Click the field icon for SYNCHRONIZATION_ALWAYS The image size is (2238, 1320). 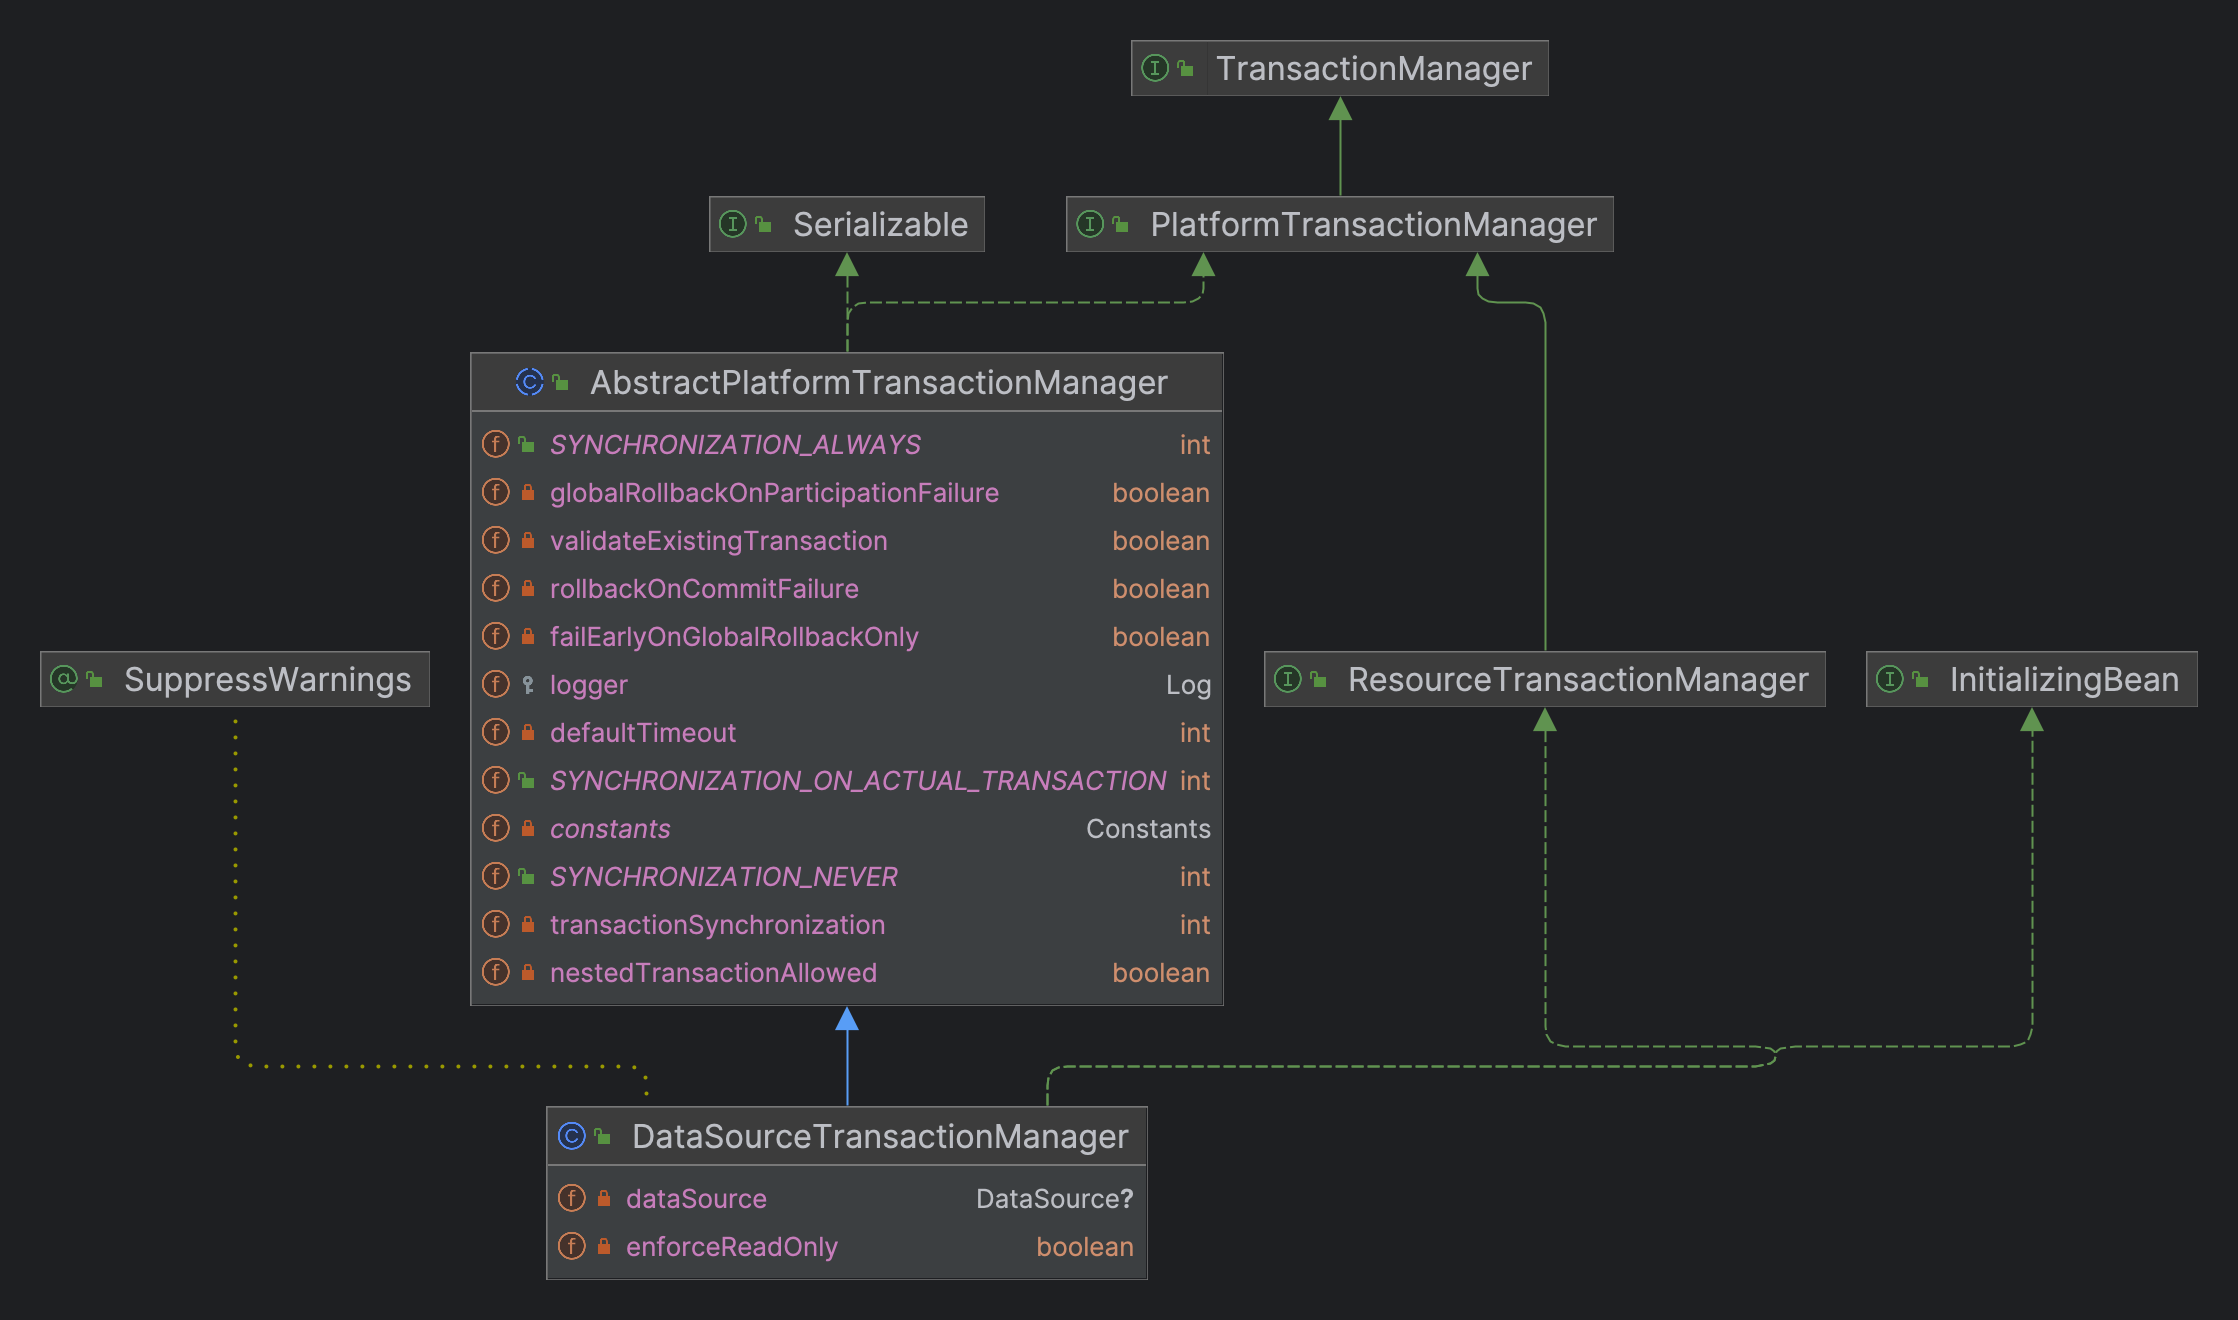tap(496, 444)
